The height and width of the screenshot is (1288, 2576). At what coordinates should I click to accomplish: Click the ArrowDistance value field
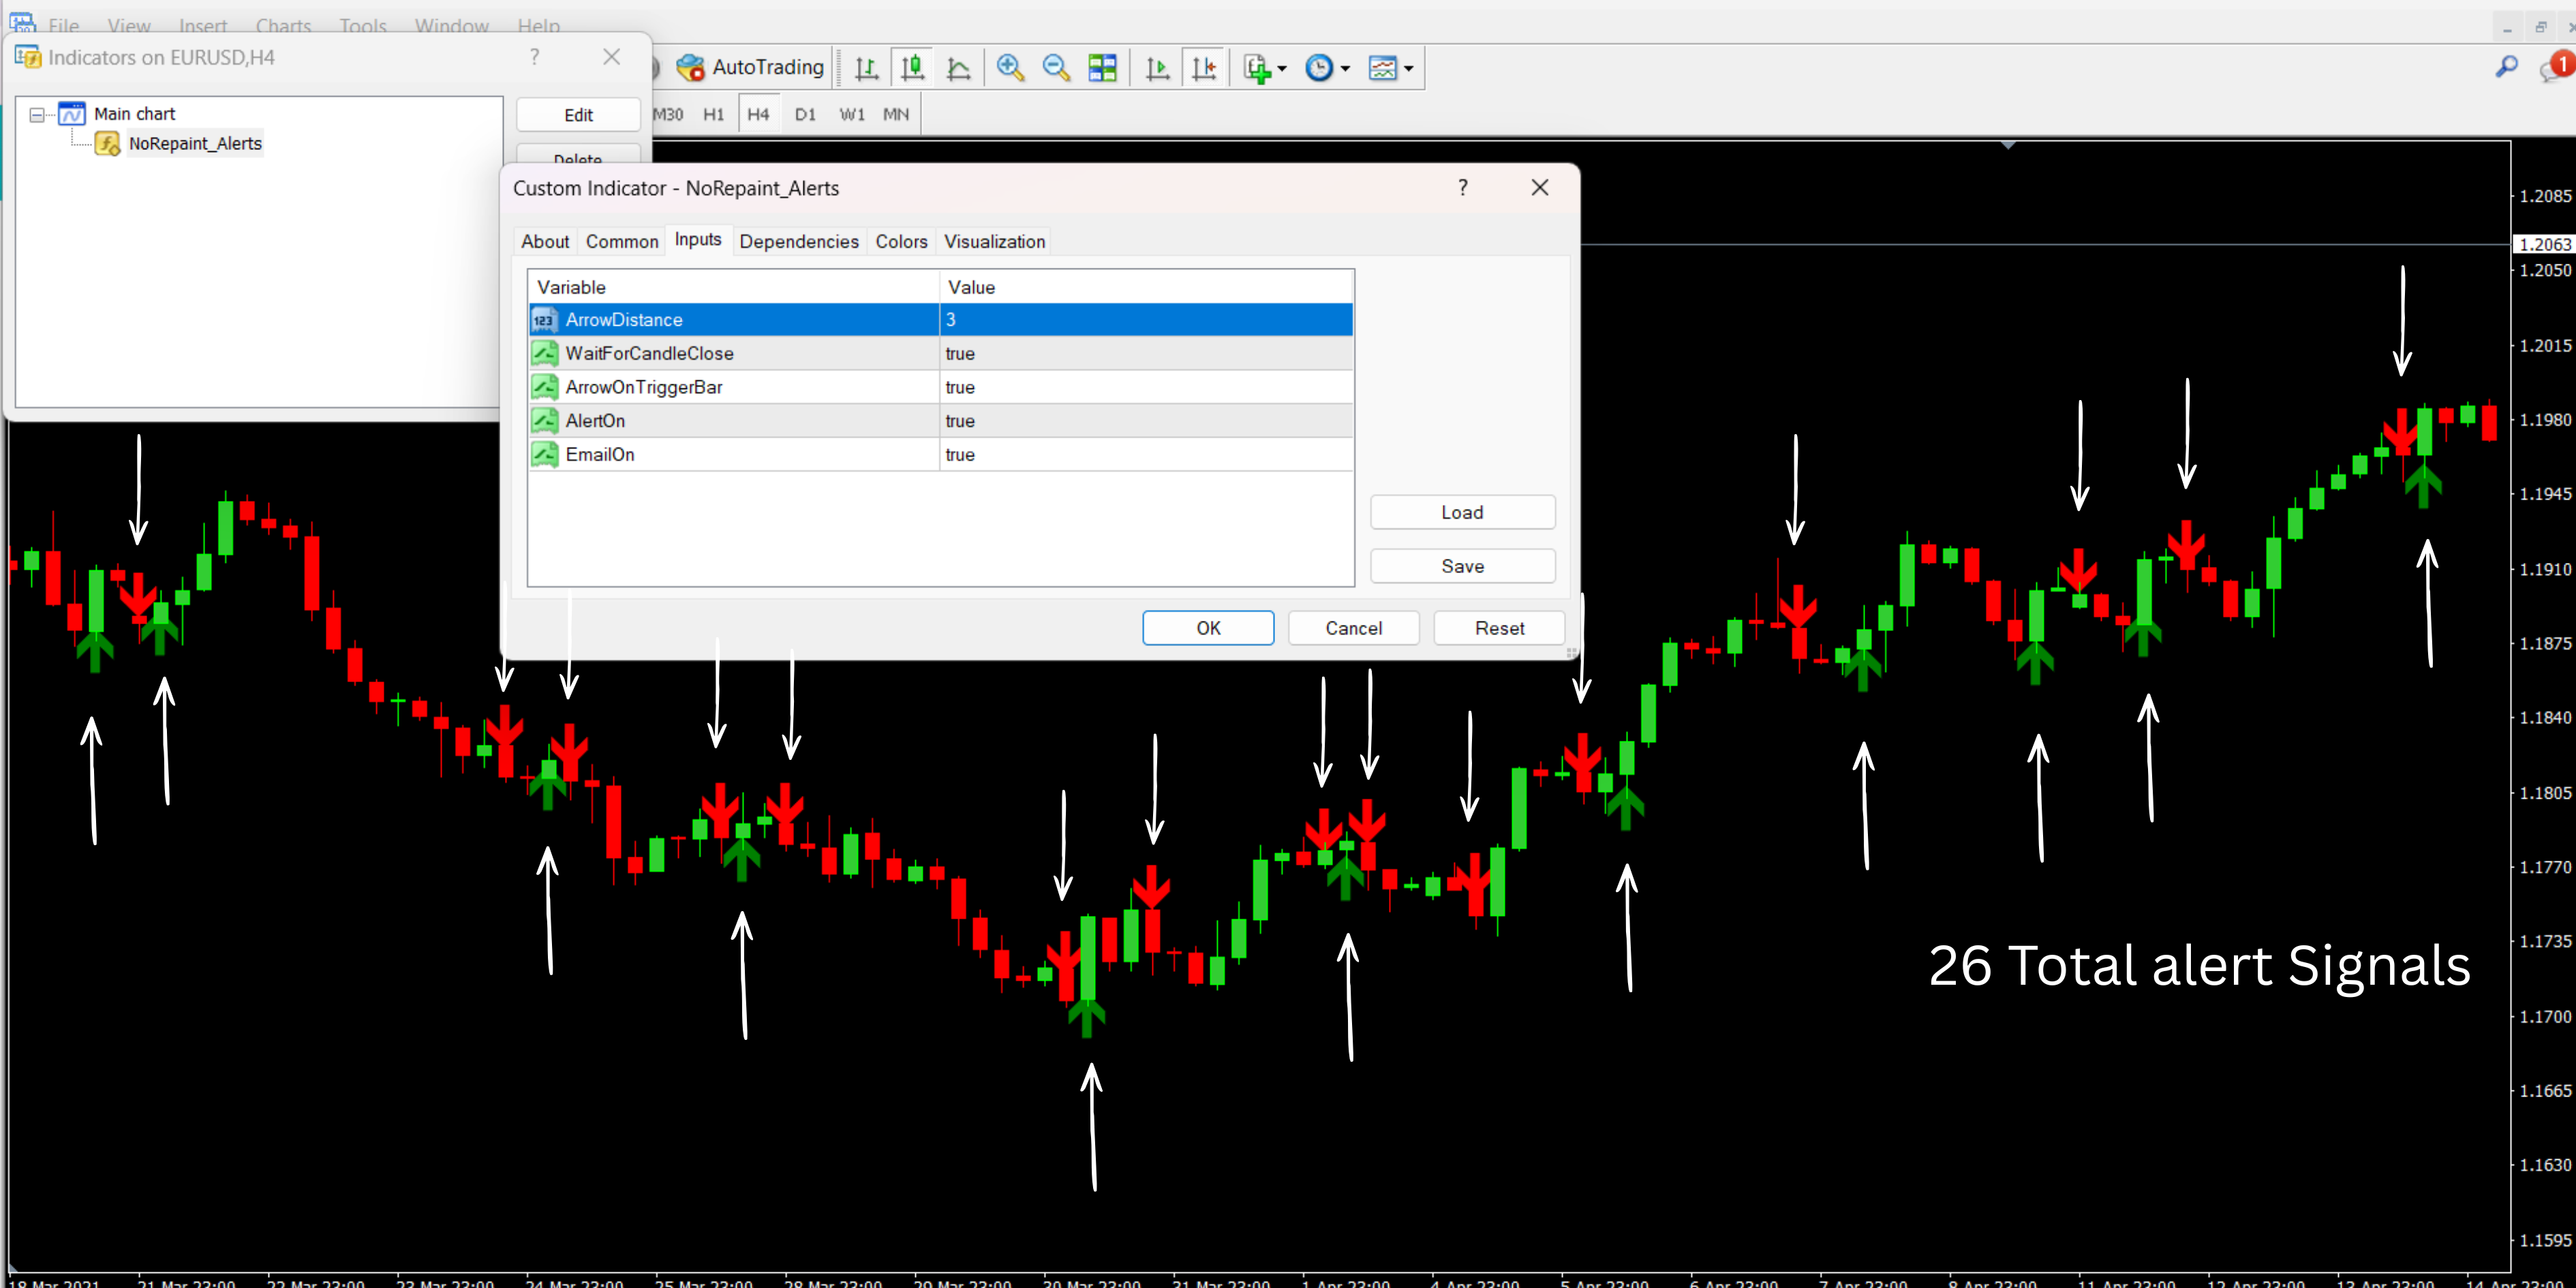click(x=1145, y=320)
